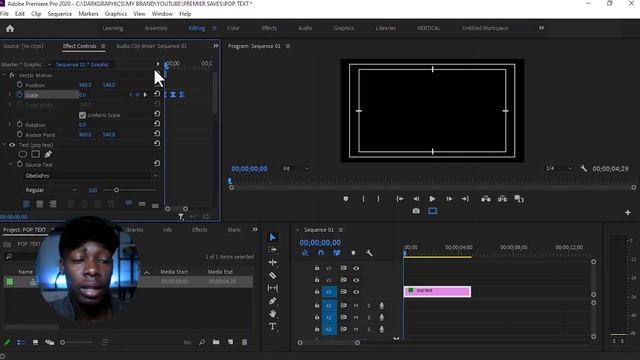Toggle Rotation animation stopwatch
This screenshot has width=640, height=360.
pyautogui.click(x=20, y=124)
